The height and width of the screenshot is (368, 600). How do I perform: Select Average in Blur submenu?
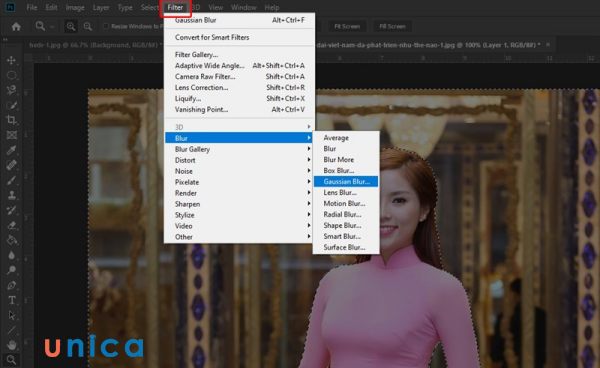click(346, 138)
